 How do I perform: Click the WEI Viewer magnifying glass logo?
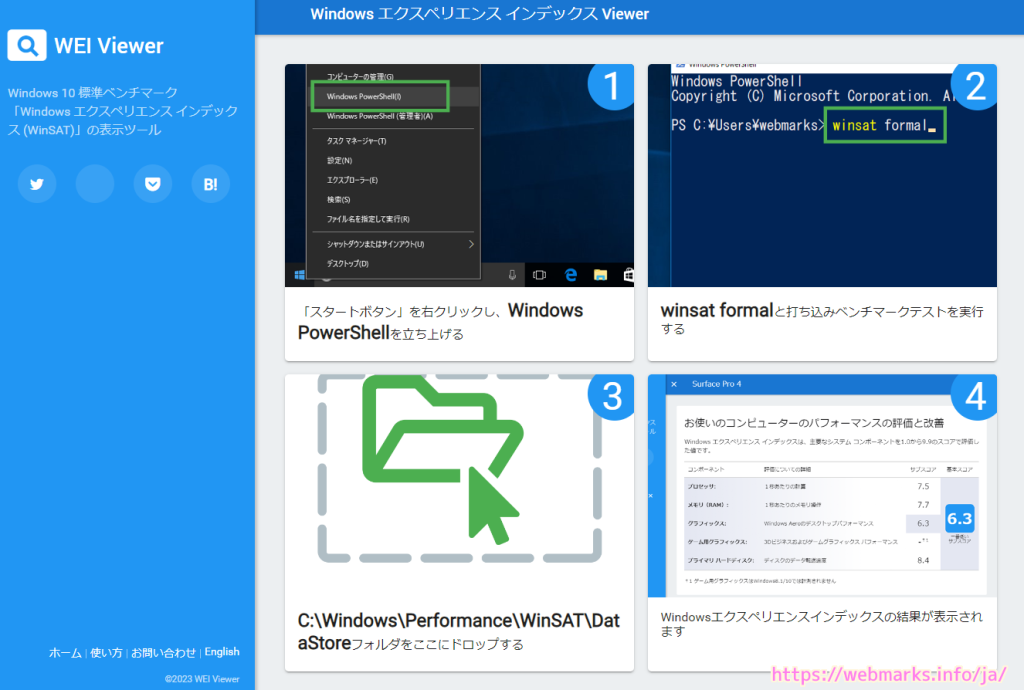(27, 45)
